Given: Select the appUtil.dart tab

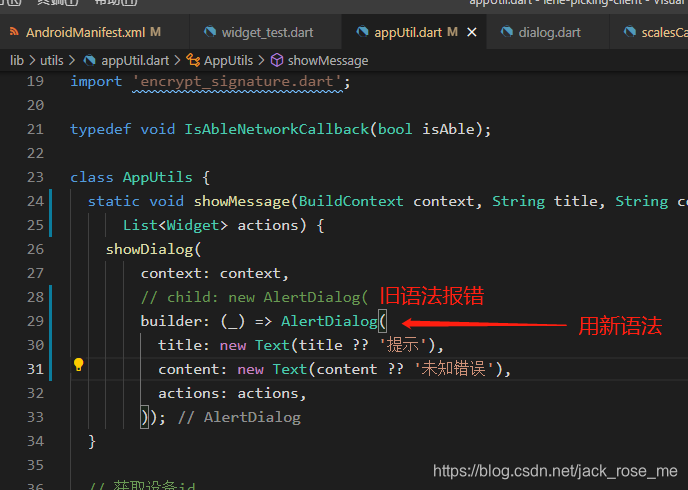Looking at the screenshot, I should [x=407, y=32].
